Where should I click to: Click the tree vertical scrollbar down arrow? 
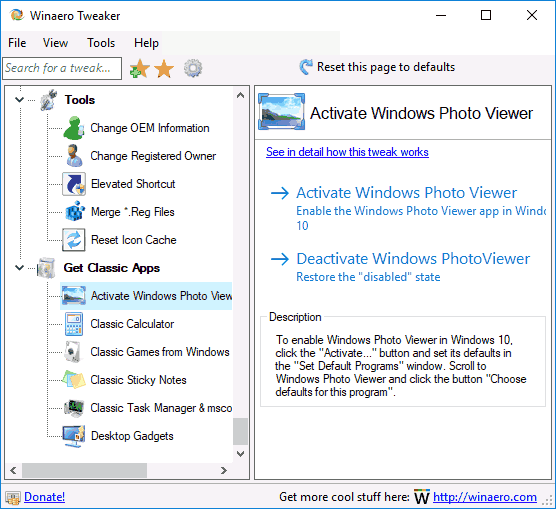(x=240, y=454)
